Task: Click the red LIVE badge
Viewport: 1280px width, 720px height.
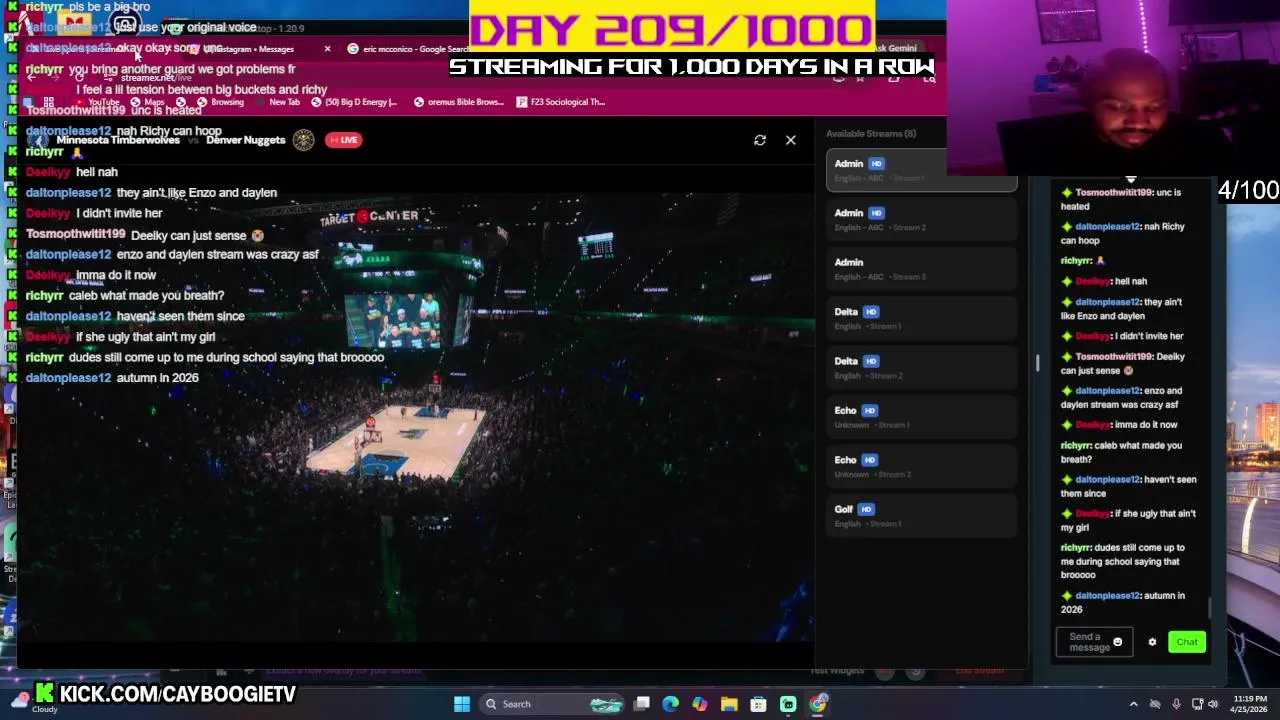Action: pyautogui.click(x=343, y=140)
